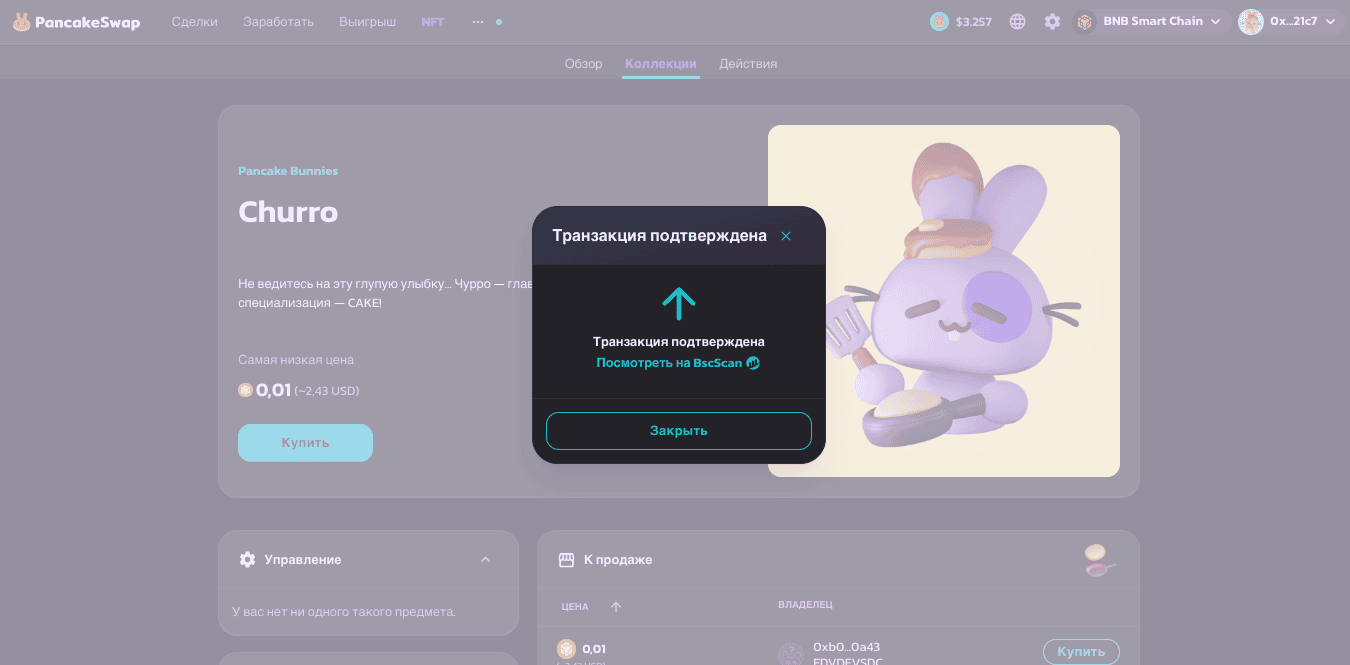Open the three-dots more menu
This screenshot has width=1350, height=665.
pos(477,21)
